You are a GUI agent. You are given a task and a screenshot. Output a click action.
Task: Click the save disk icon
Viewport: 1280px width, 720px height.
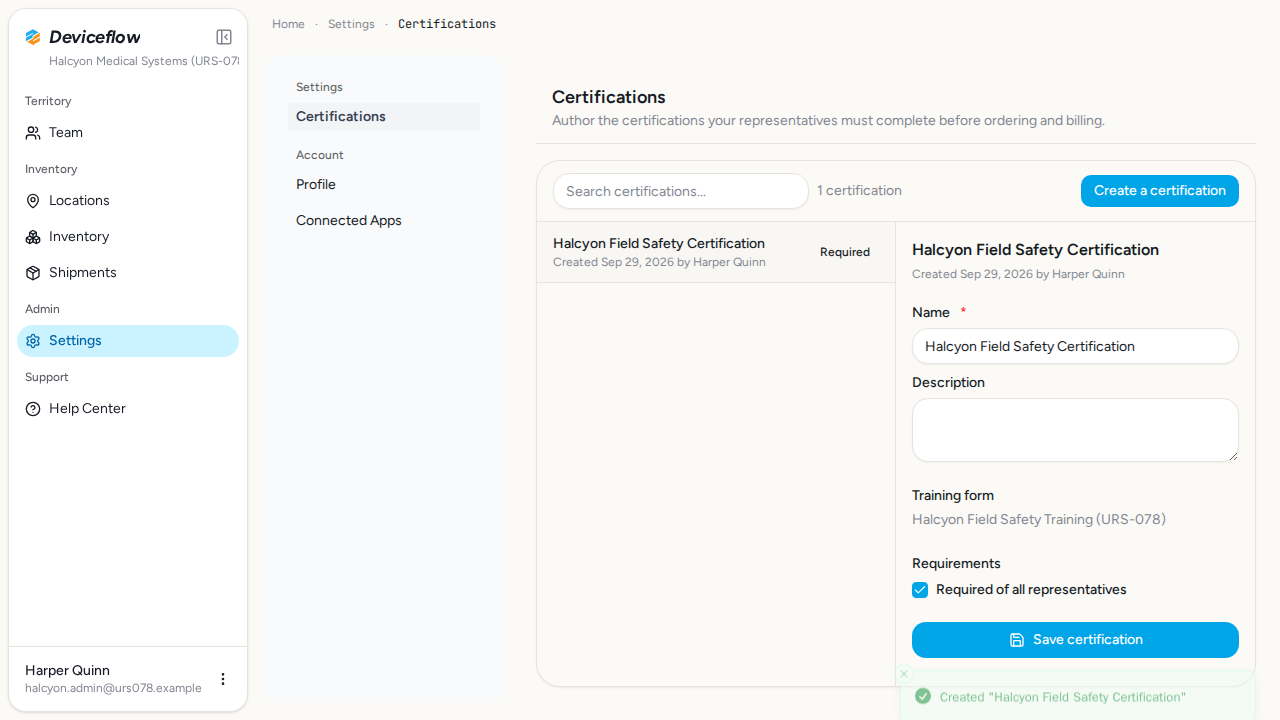(1017, 640)
